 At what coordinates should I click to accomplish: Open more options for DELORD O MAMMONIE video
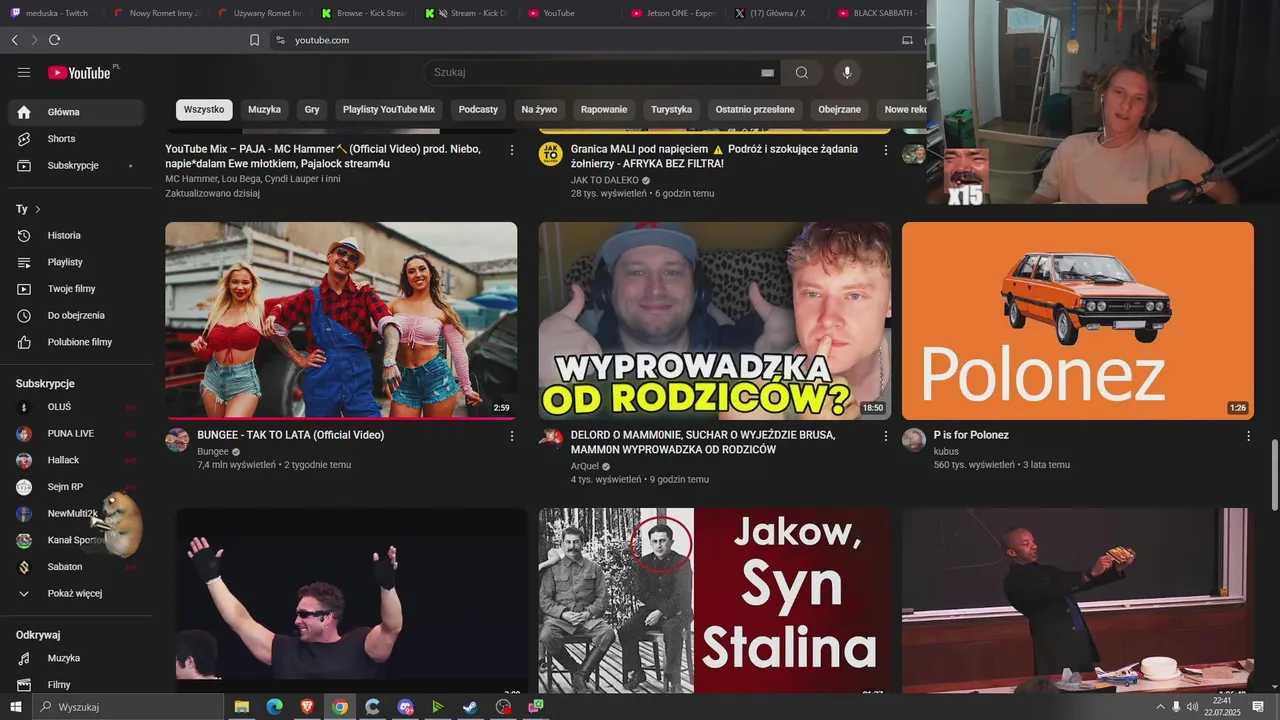pos(885,436)
